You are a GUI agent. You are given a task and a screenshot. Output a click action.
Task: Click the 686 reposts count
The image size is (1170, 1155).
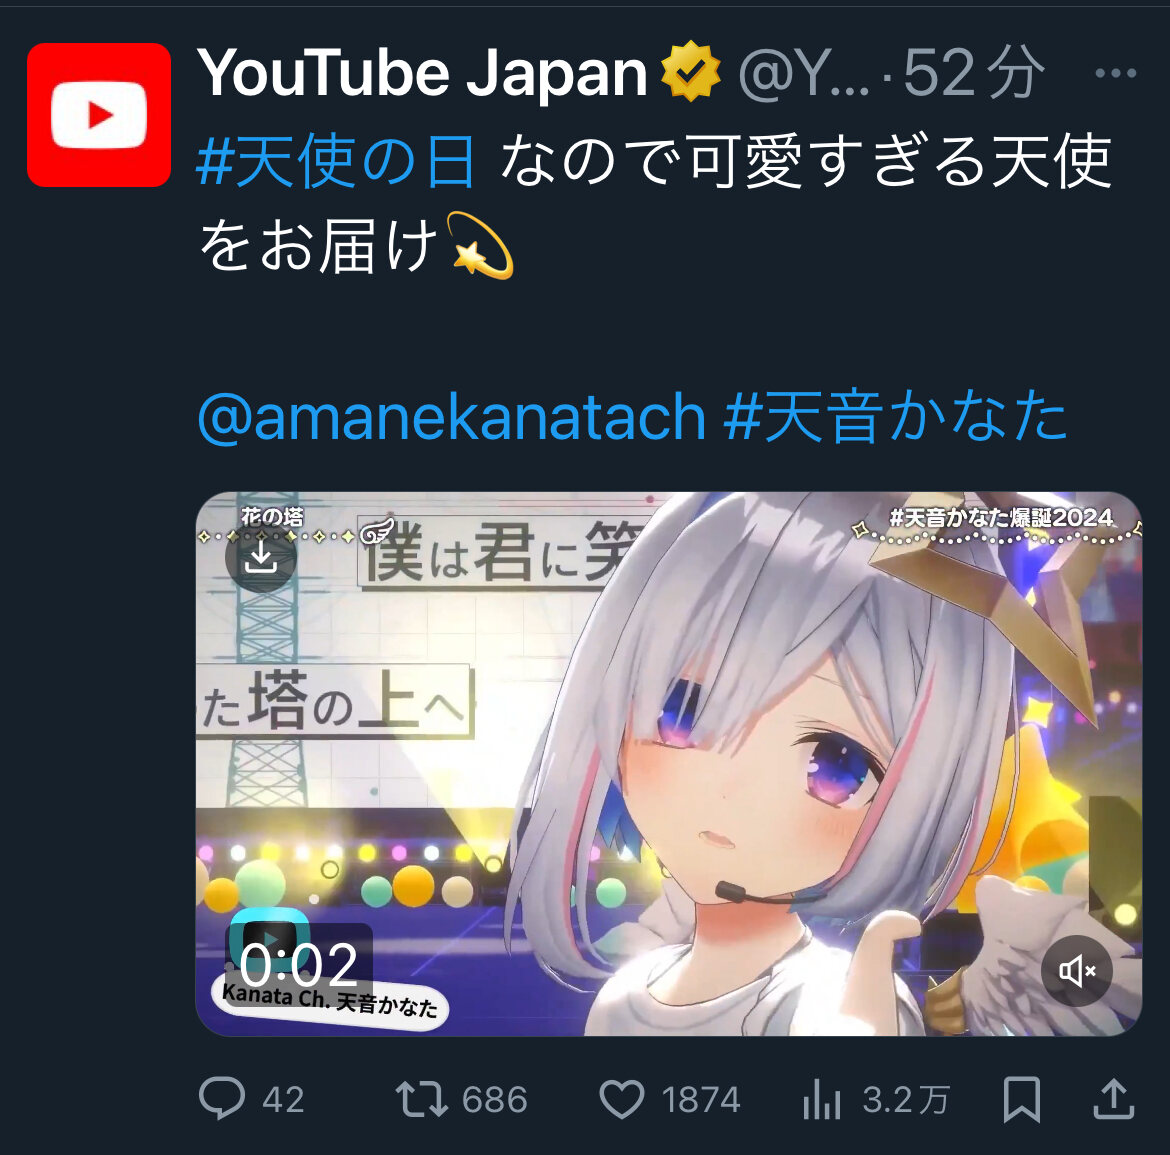(x=495, y=1100)
